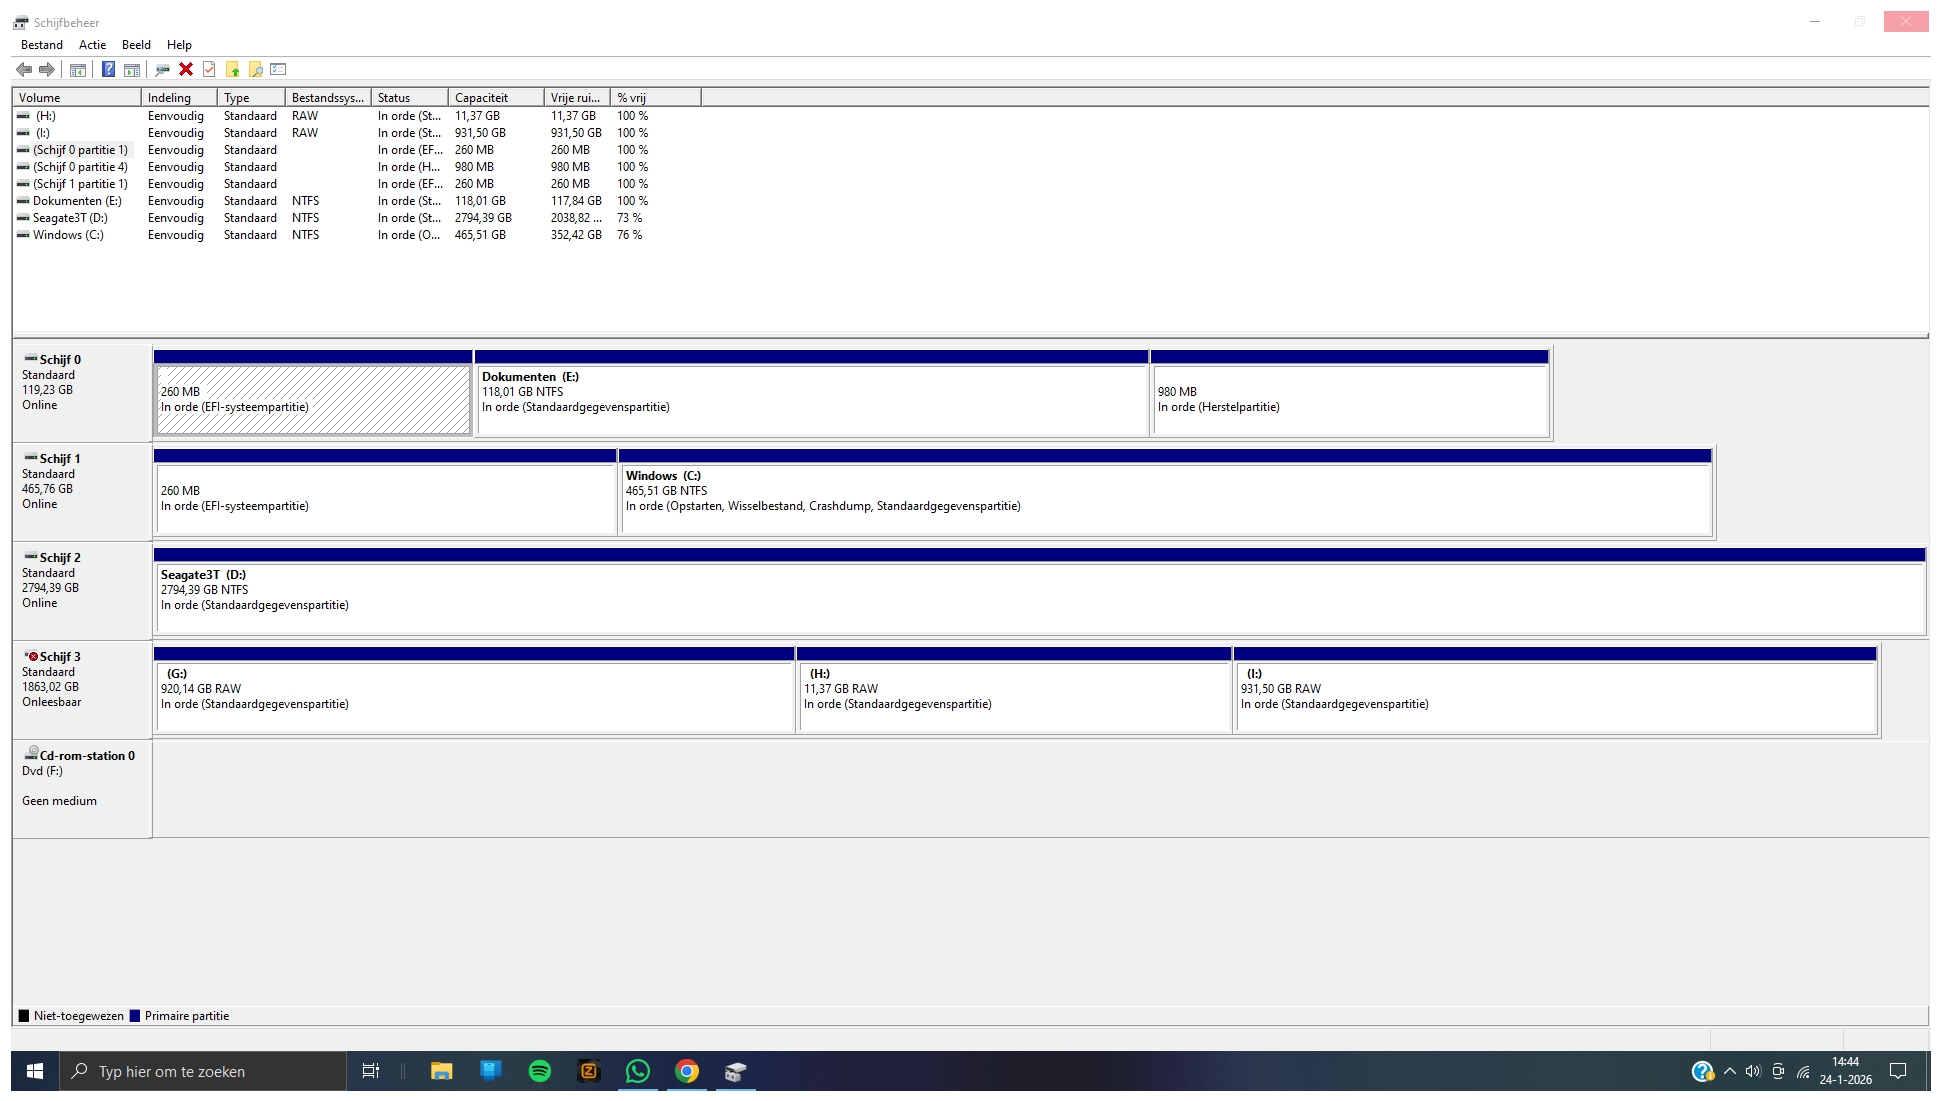Open Spotify from the taskbar
Screen dimensions: 1941x1101
pos(540,1071)
